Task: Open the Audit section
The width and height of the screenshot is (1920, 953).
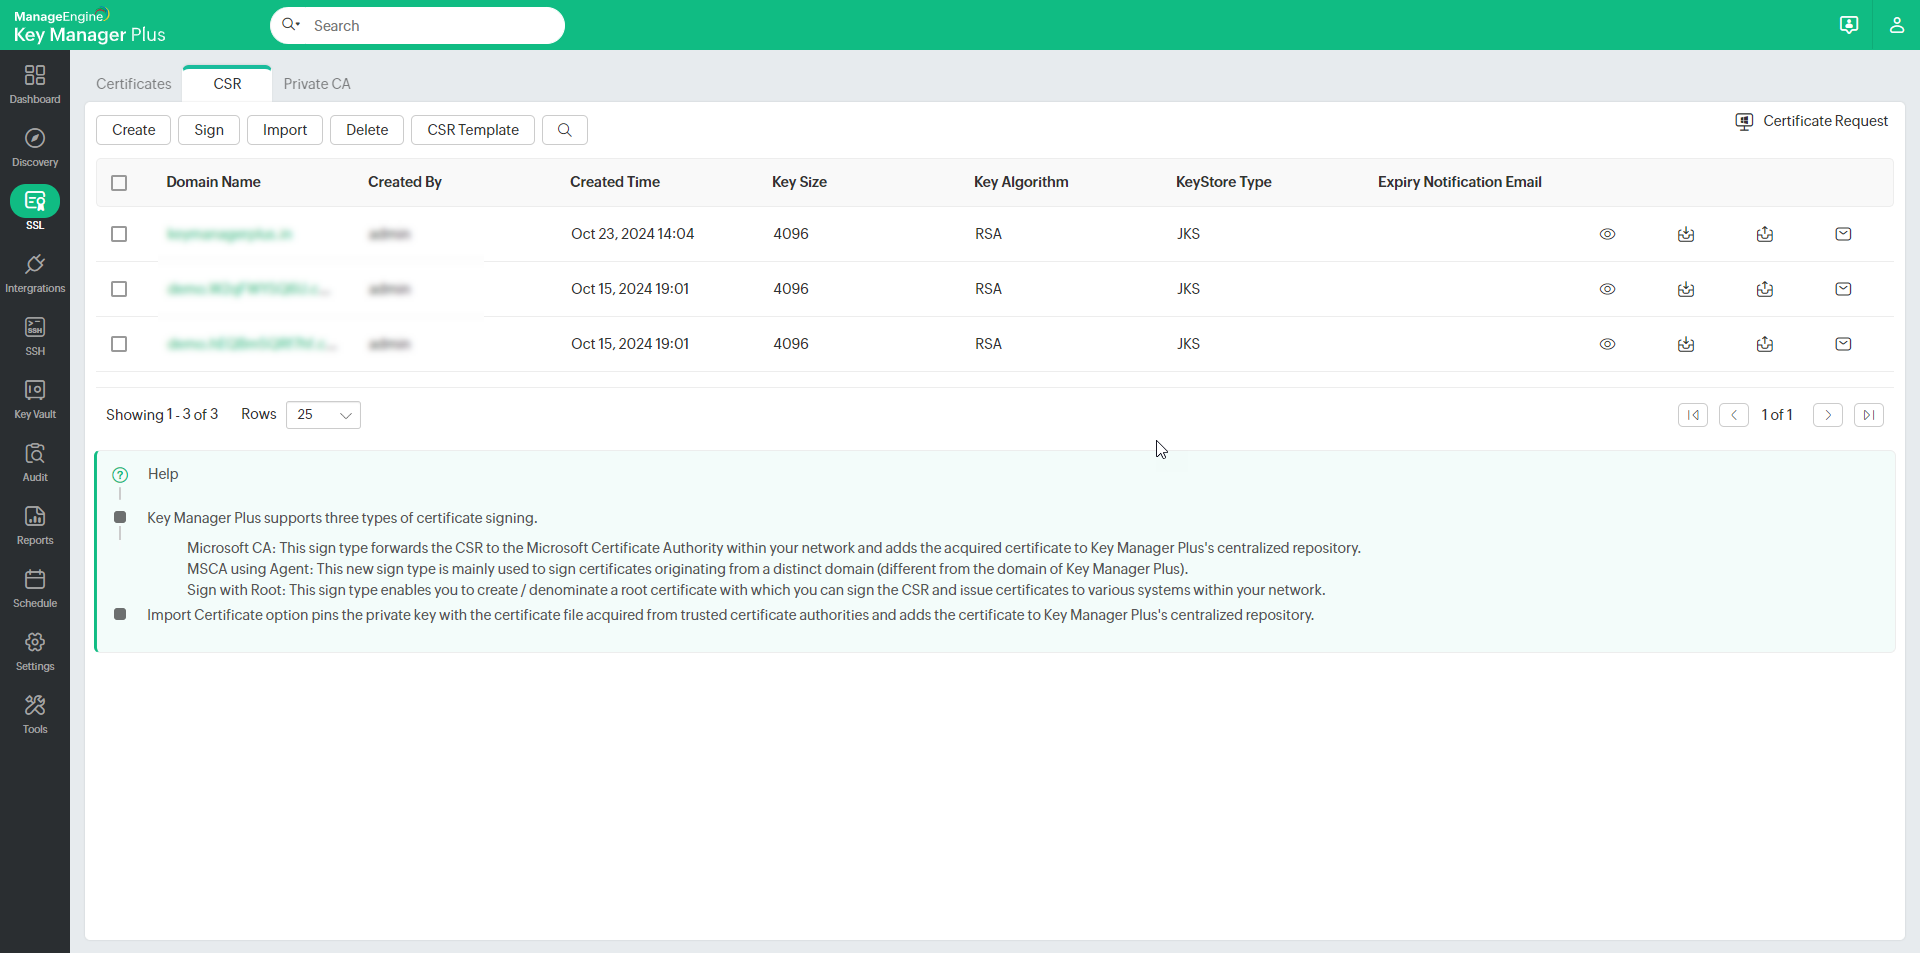Action: [35, 460]
